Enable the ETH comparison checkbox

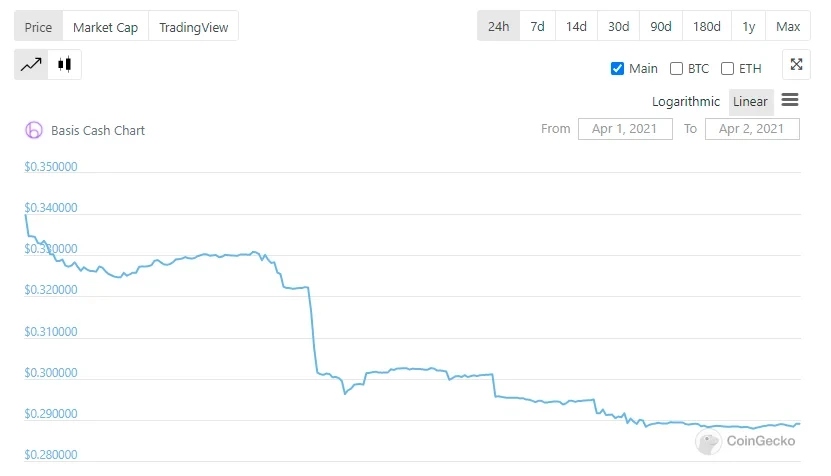(x=728, y=69)
